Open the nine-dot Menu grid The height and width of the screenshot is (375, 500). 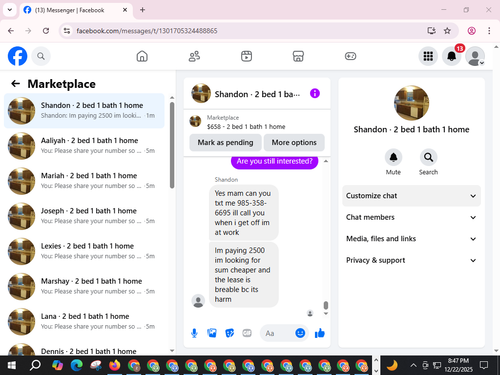[428, 56]
